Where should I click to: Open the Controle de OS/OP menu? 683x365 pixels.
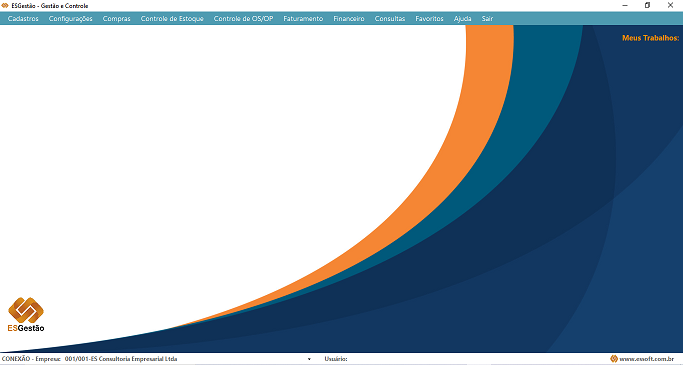point(243,19)
